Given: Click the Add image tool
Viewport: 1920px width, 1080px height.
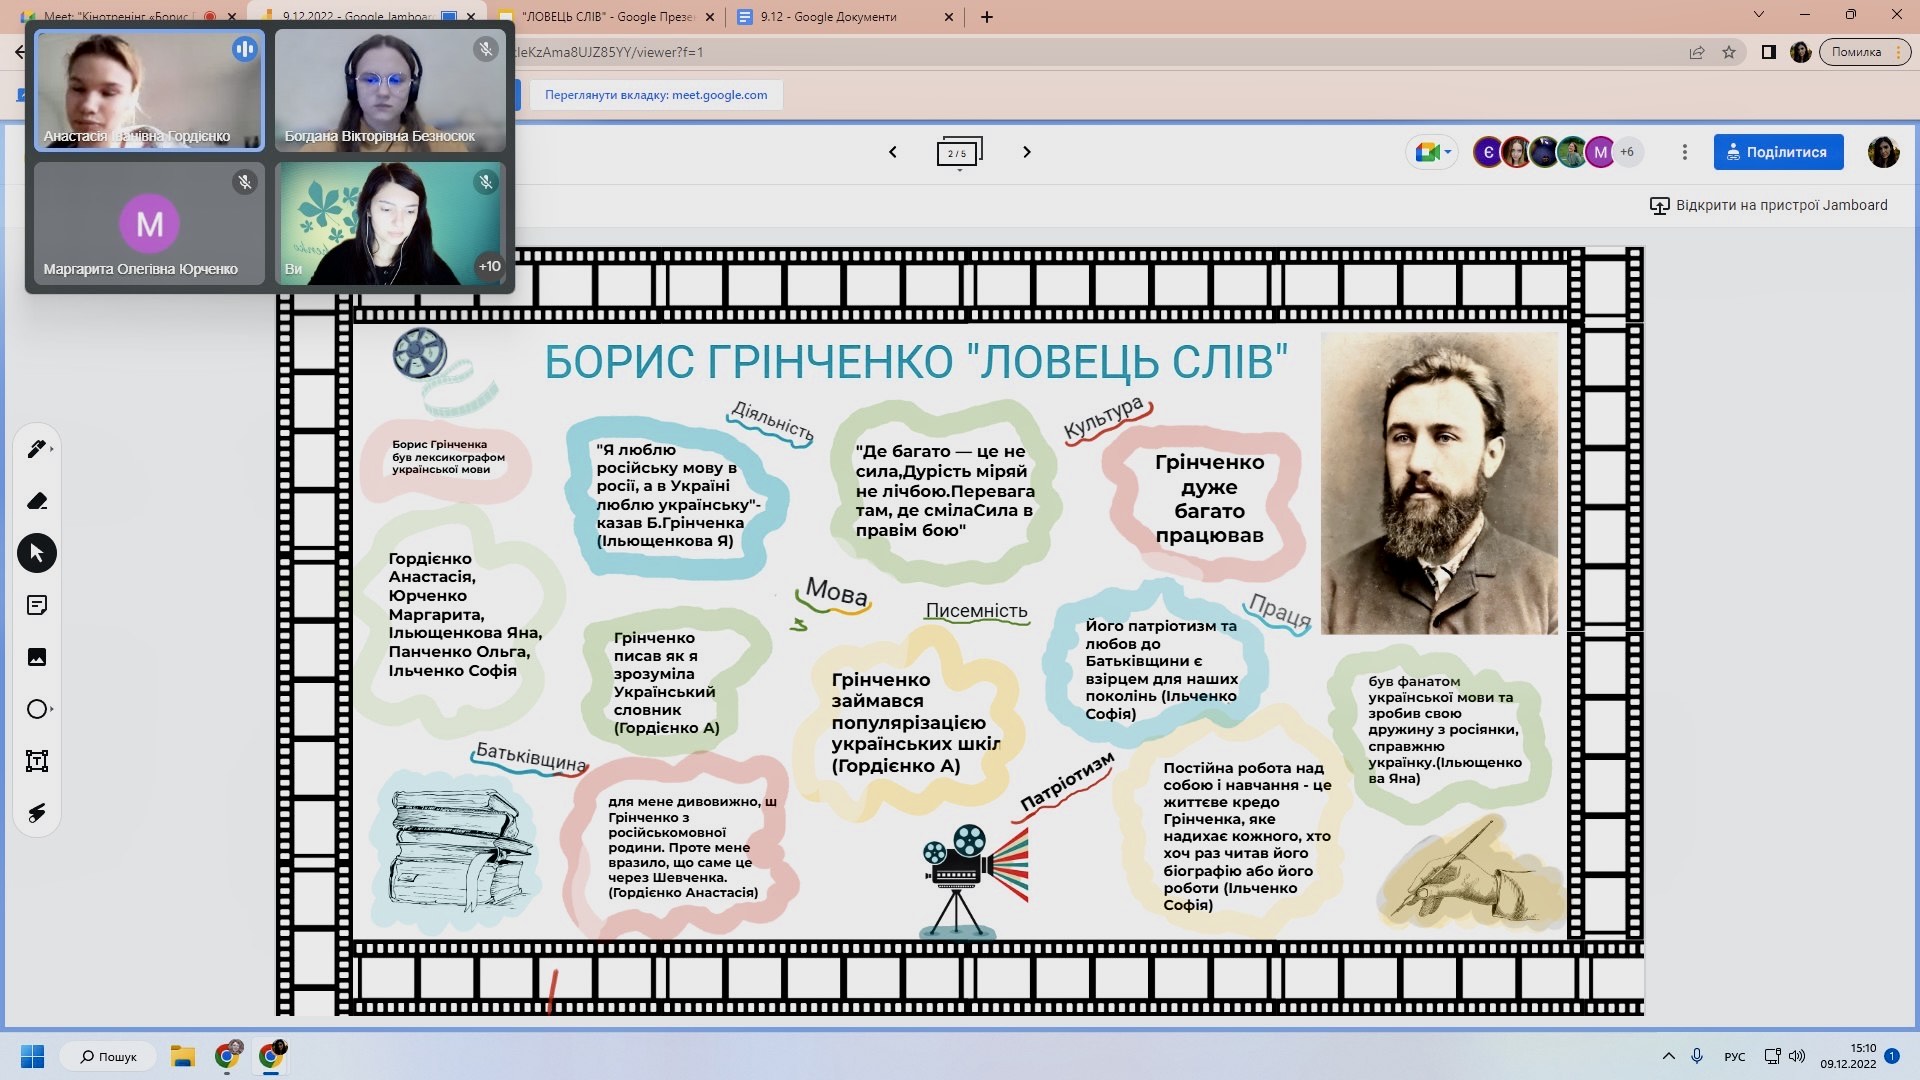Looking at the screenshot, I should pyautogui.click(x=37, y=657).
